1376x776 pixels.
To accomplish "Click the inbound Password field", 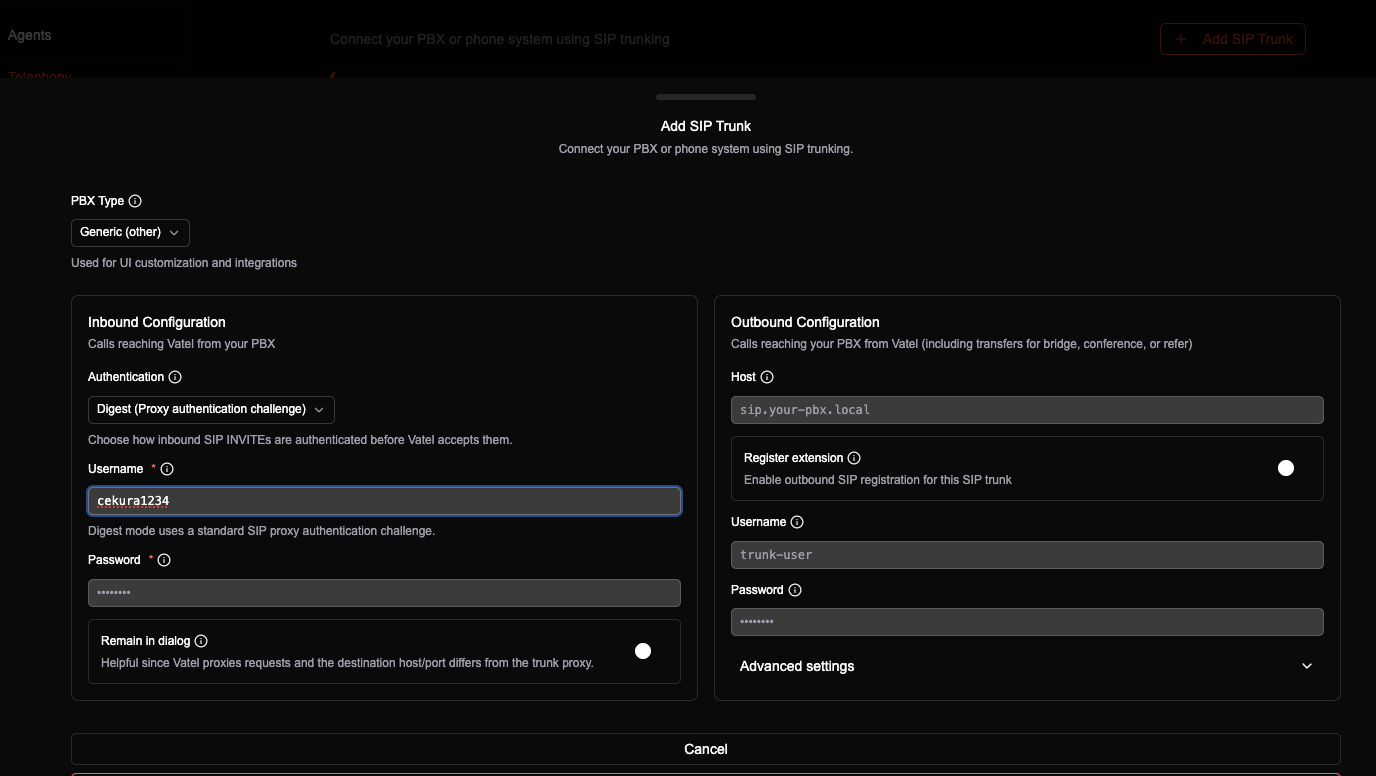I will (384, 592).
